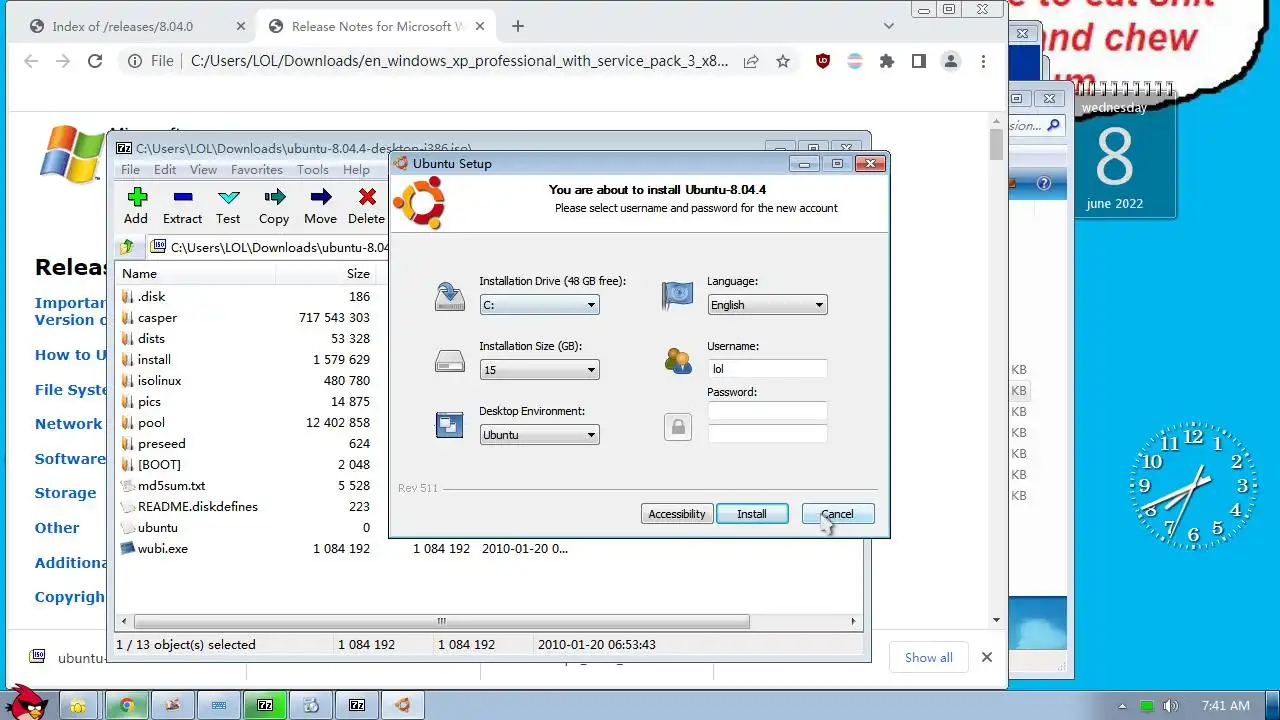Open the File menu in 7-Zip
The image size is (1280, 720).
pos(131,169)
